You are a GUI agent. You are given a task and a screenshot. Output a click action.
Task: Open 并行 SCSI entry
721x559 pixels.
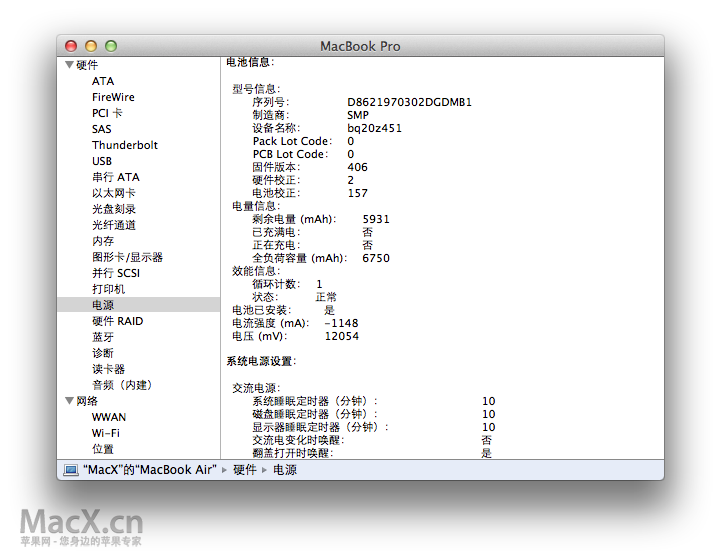(116, 274)
